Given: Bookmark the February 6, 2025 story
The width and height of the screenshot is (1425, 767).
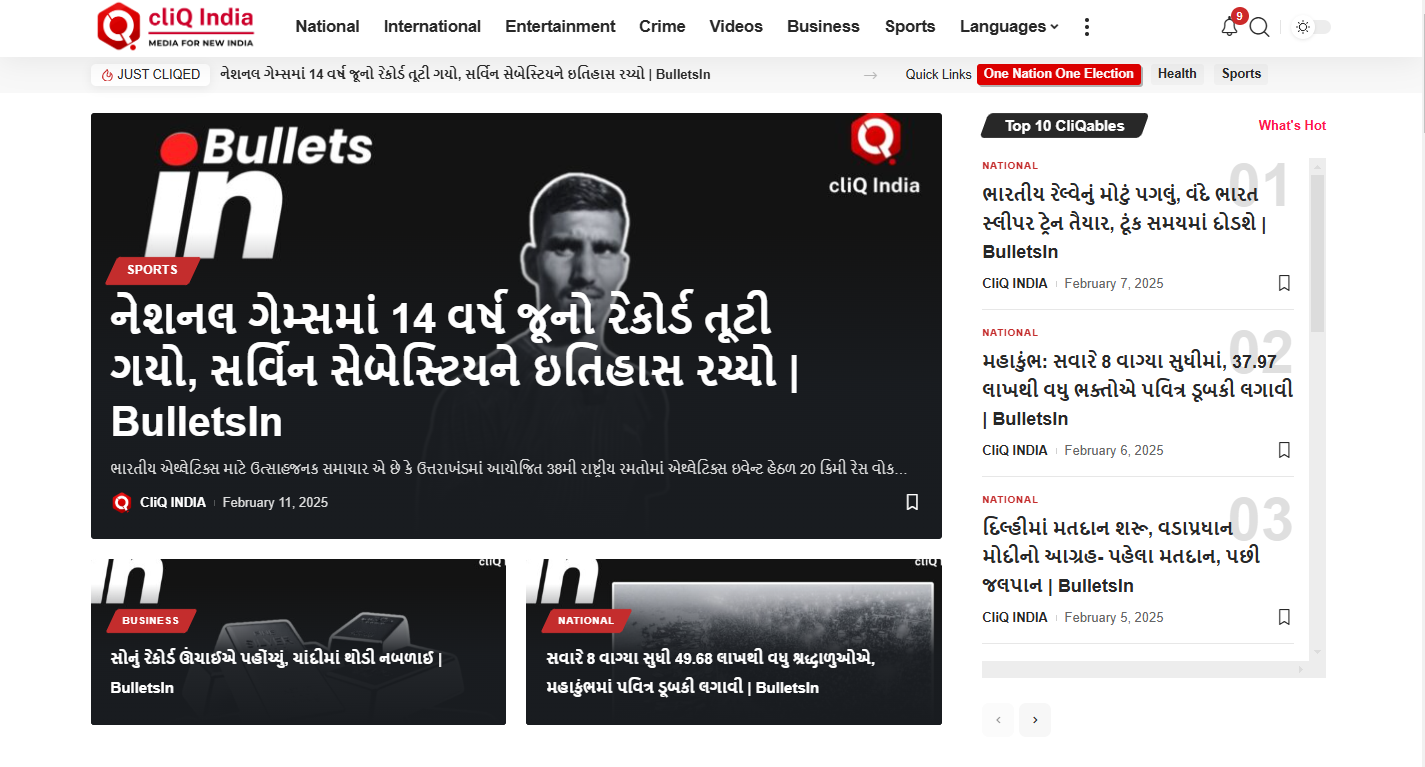Looking at the screenshot, I should [1285, 451].
